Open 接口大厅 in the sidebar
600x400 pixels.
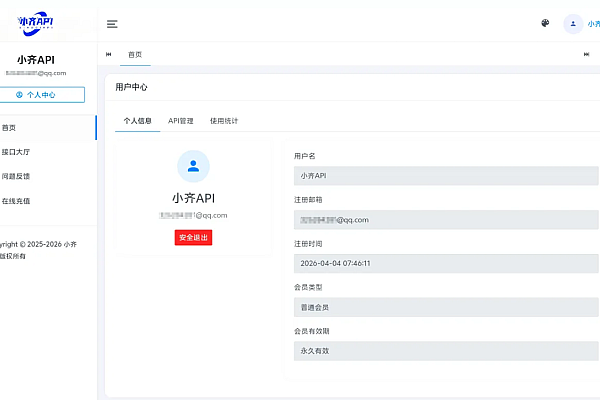(x=48, y=152)
